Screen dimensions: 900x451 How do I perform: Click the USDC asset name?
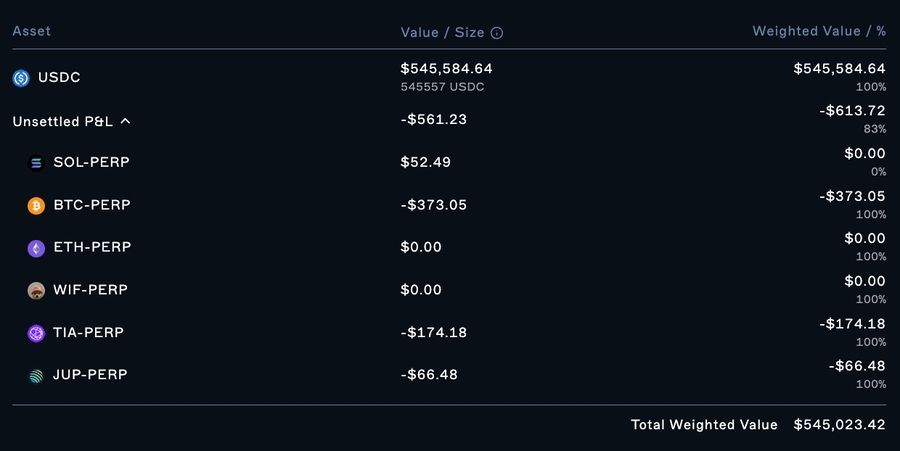click(57, 77)
